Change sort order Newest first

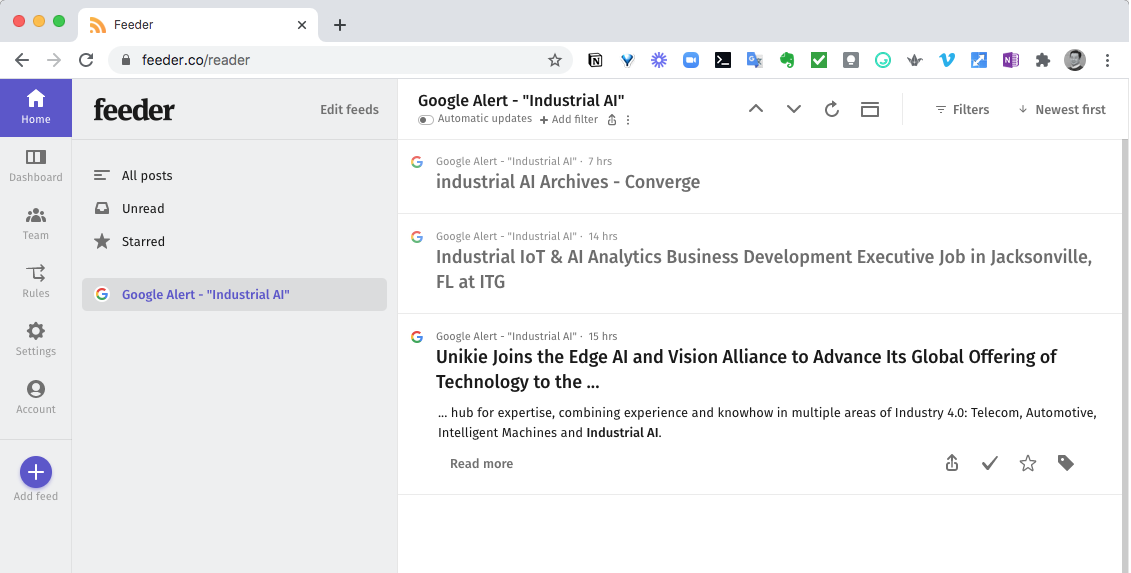pyautogui.click(x=1062, y=110)
